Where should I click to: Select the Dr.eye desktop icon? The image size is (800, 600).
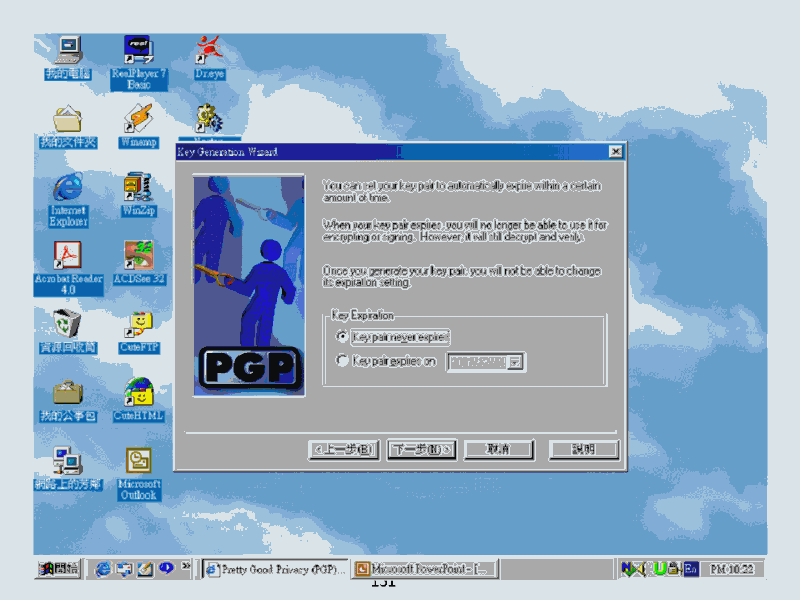pyautogui.click(x=209, y=50)
